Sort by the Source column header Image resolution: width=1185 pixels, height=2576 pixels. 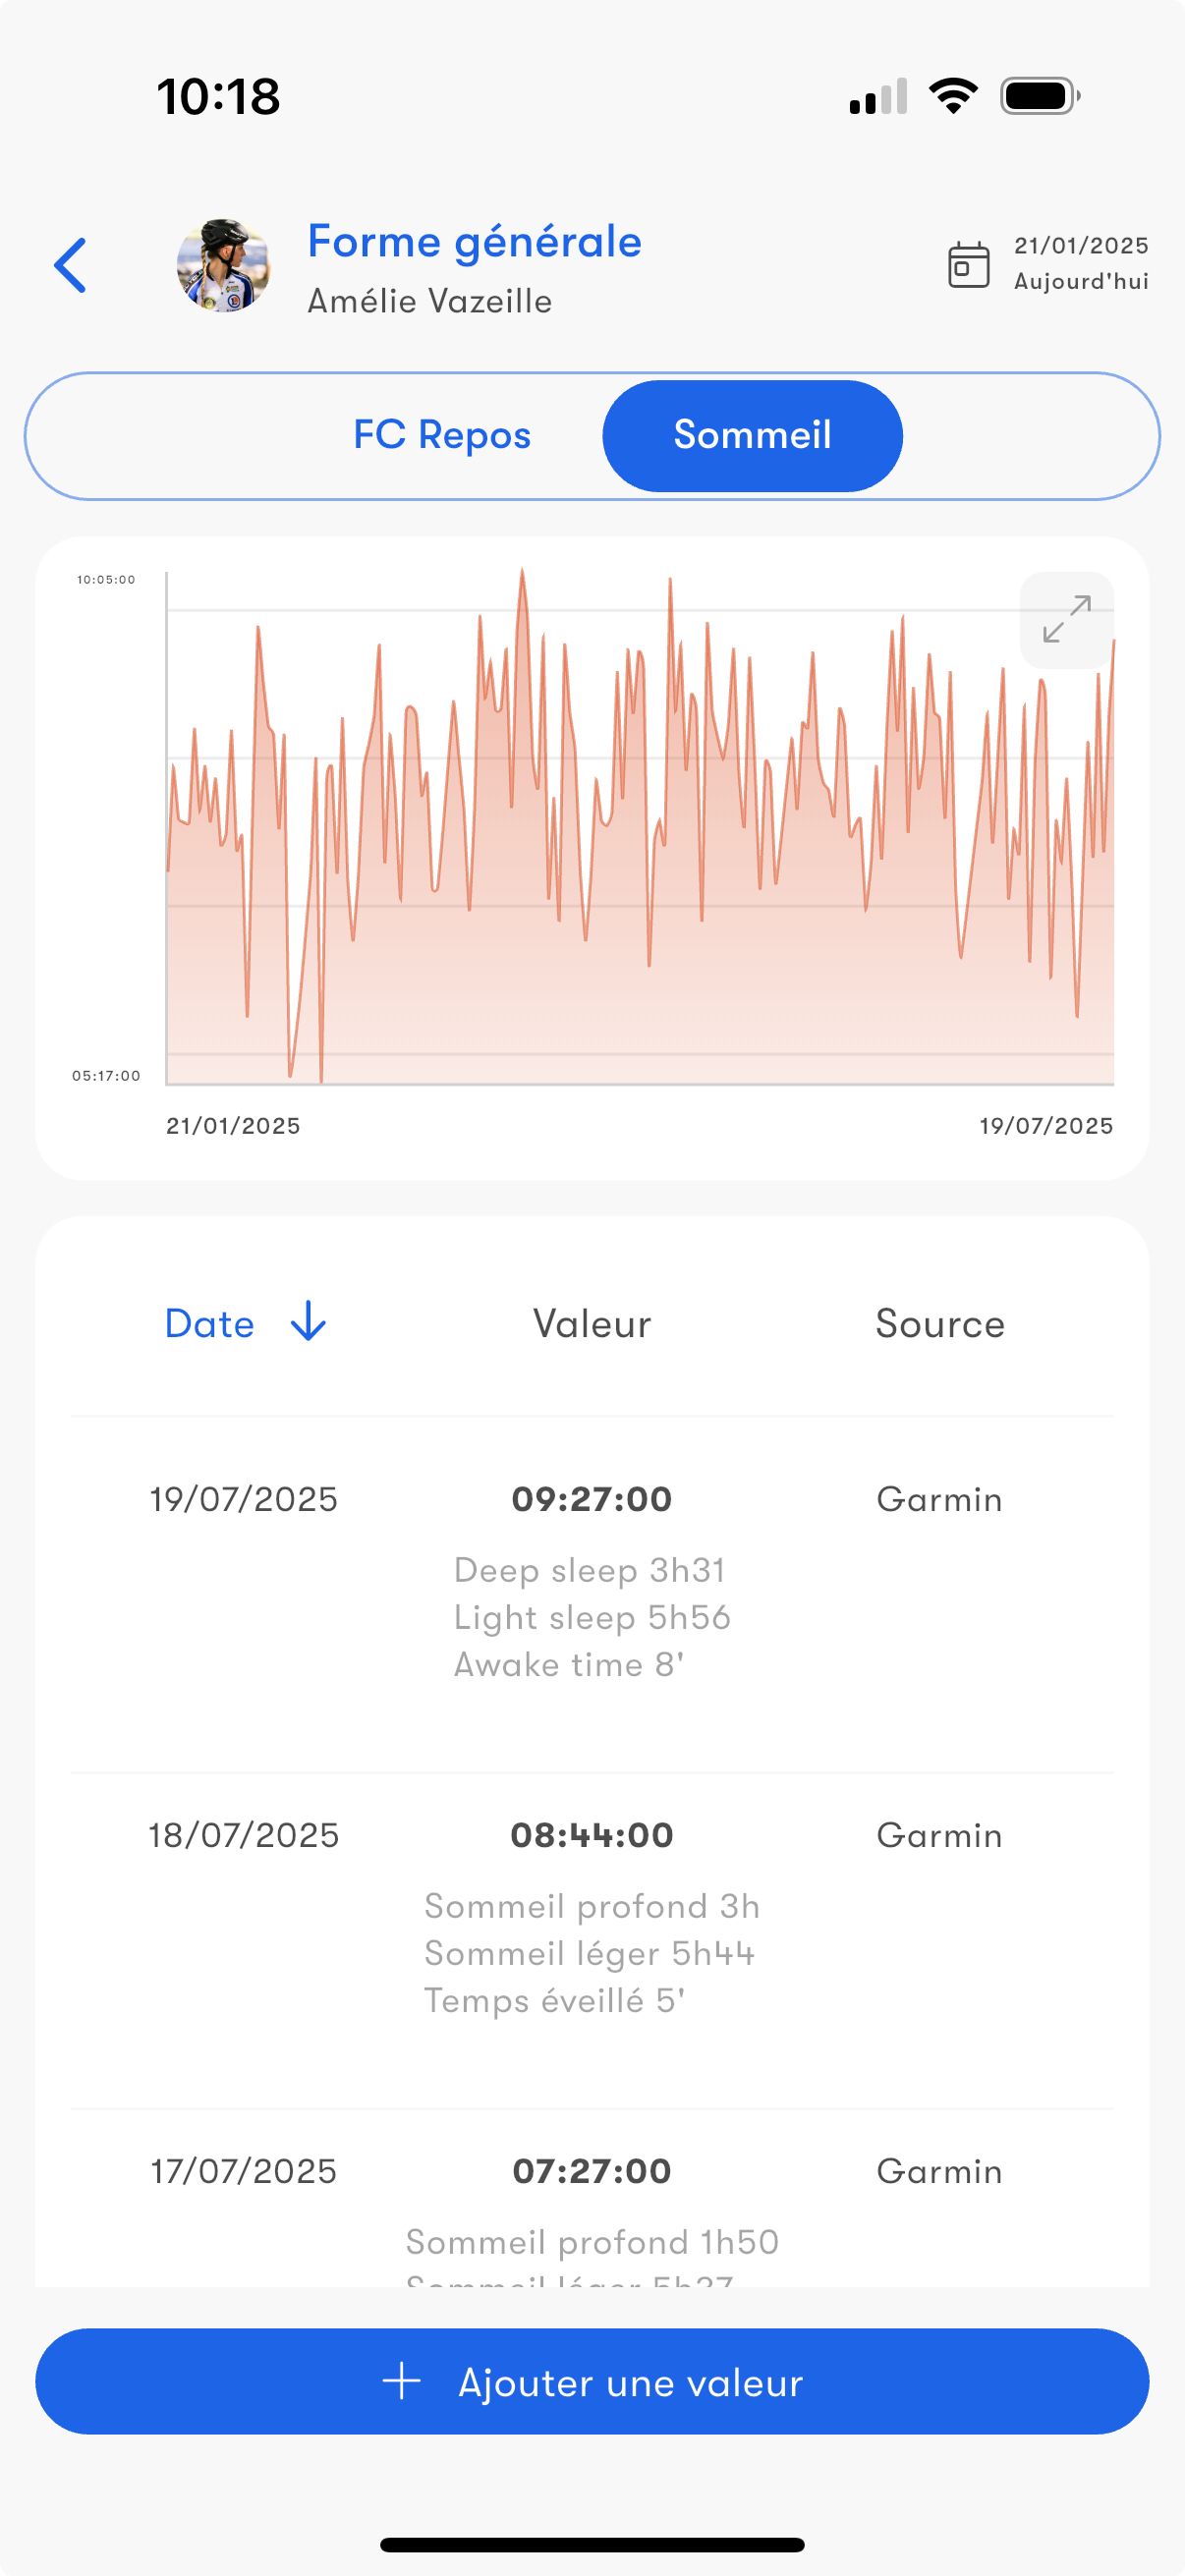(940, 1324)
